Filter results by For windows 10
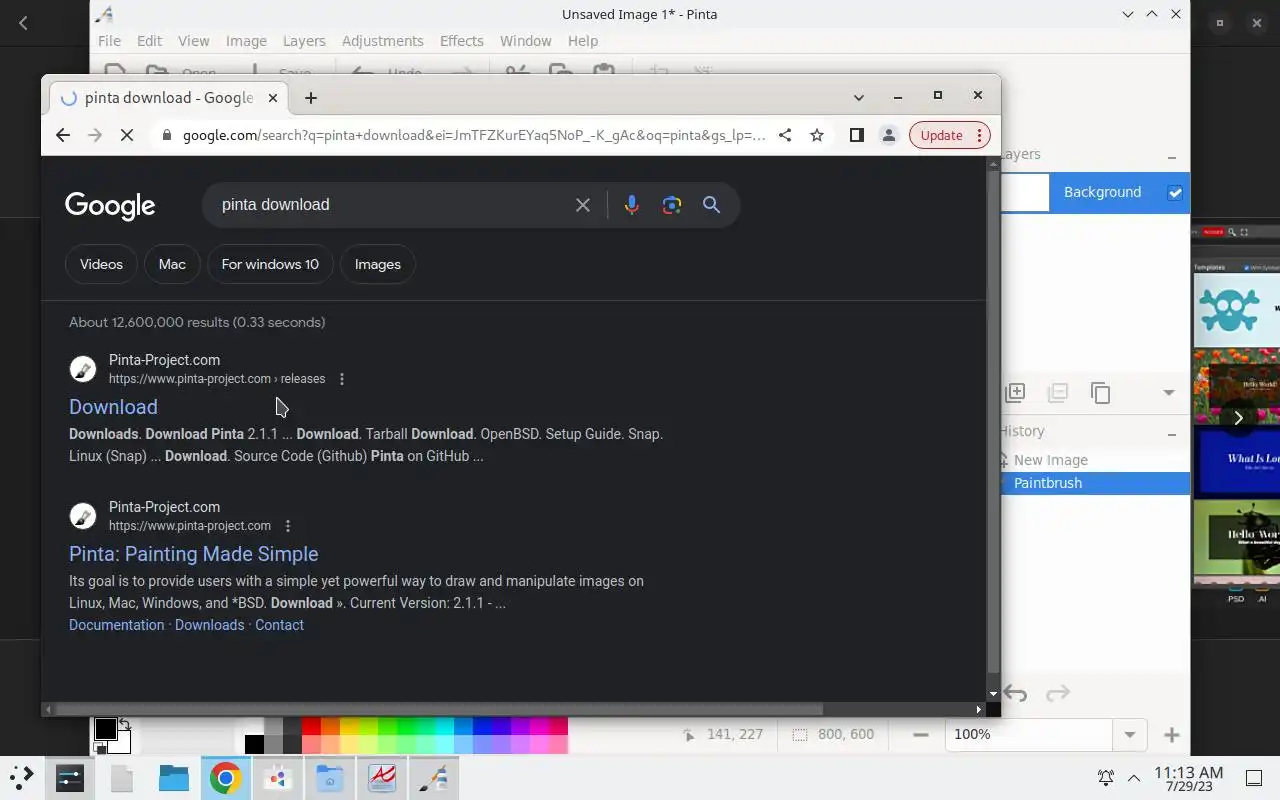Screen dimensions: 1280x800 point(270,264)
